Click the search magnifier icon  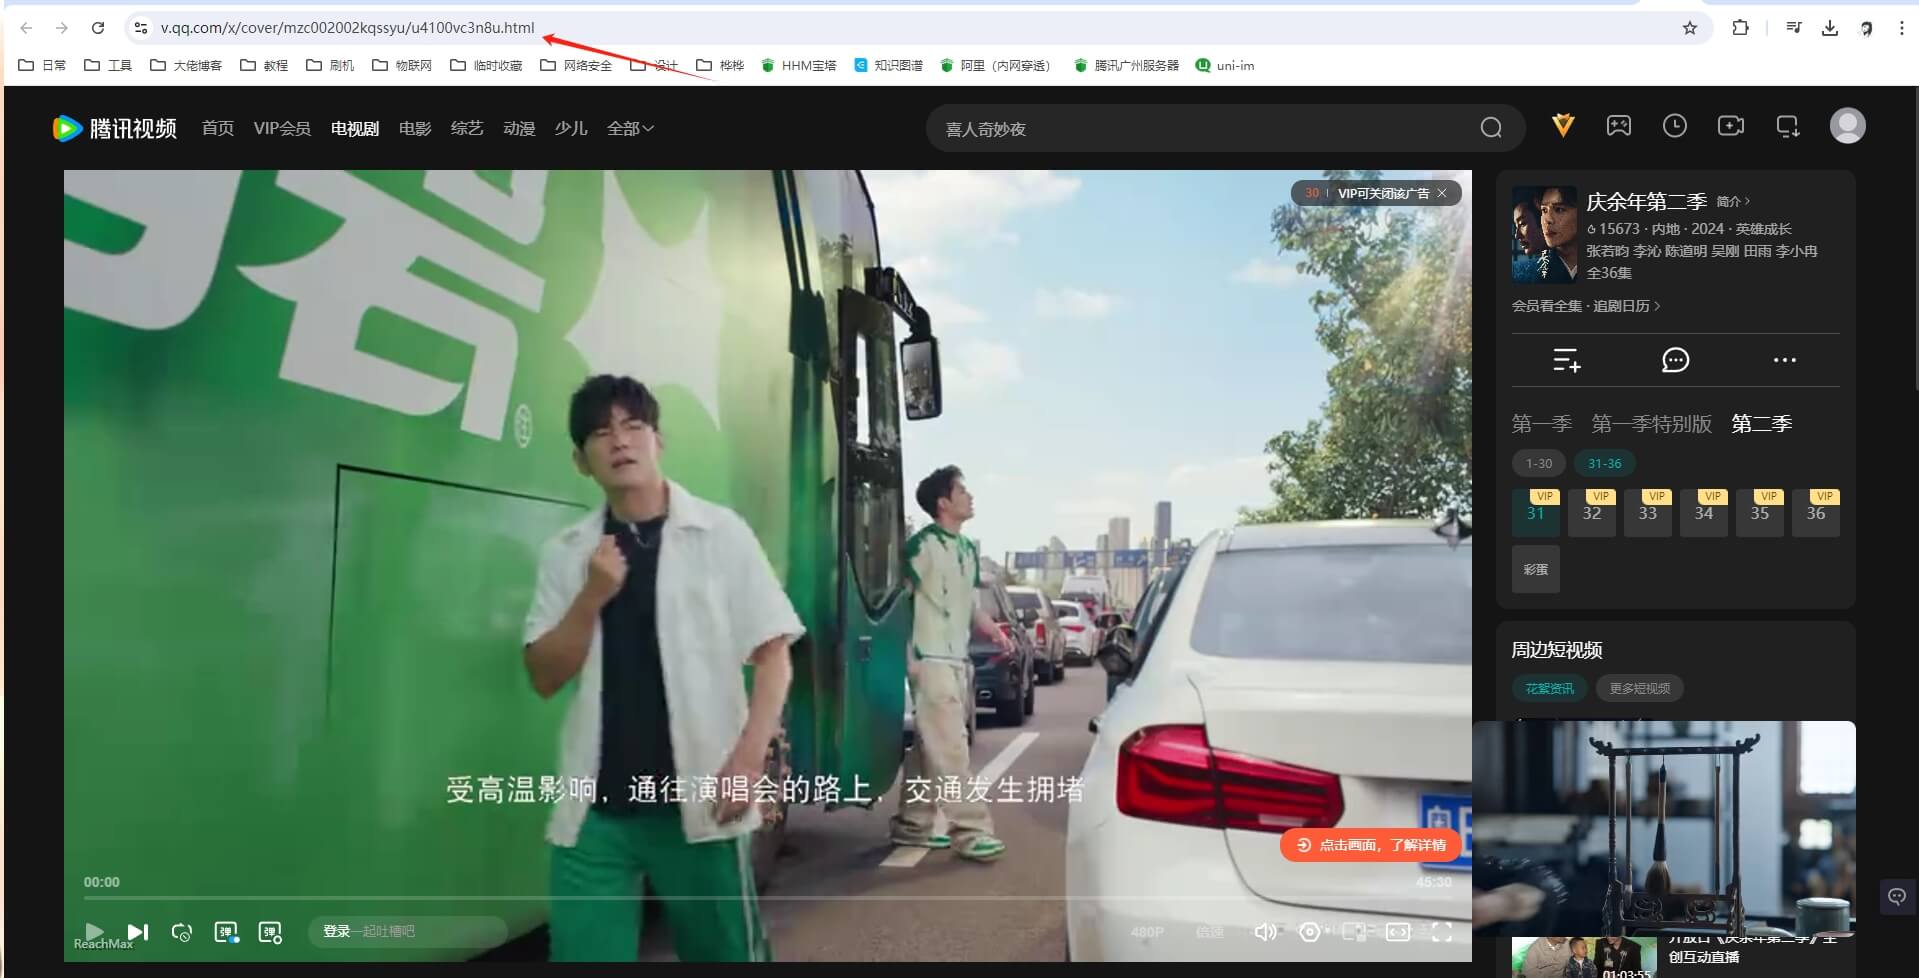click(x=1491, y=128)
